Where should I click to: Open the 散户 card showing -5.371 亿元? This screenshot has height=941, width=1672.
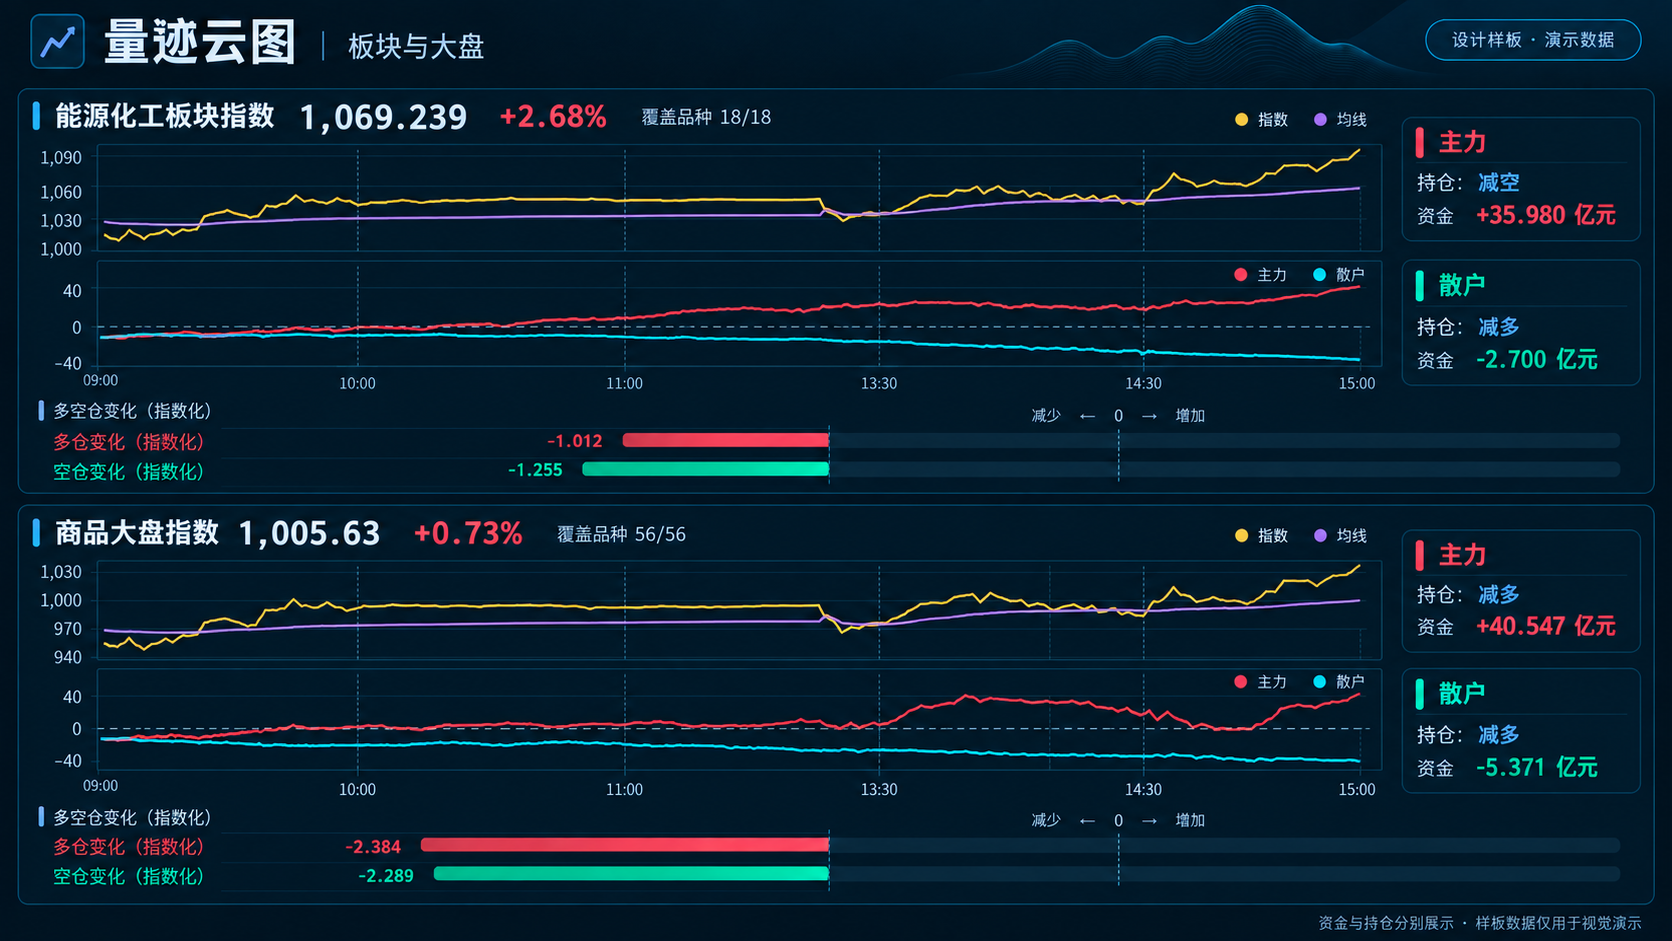point(1521,730)
